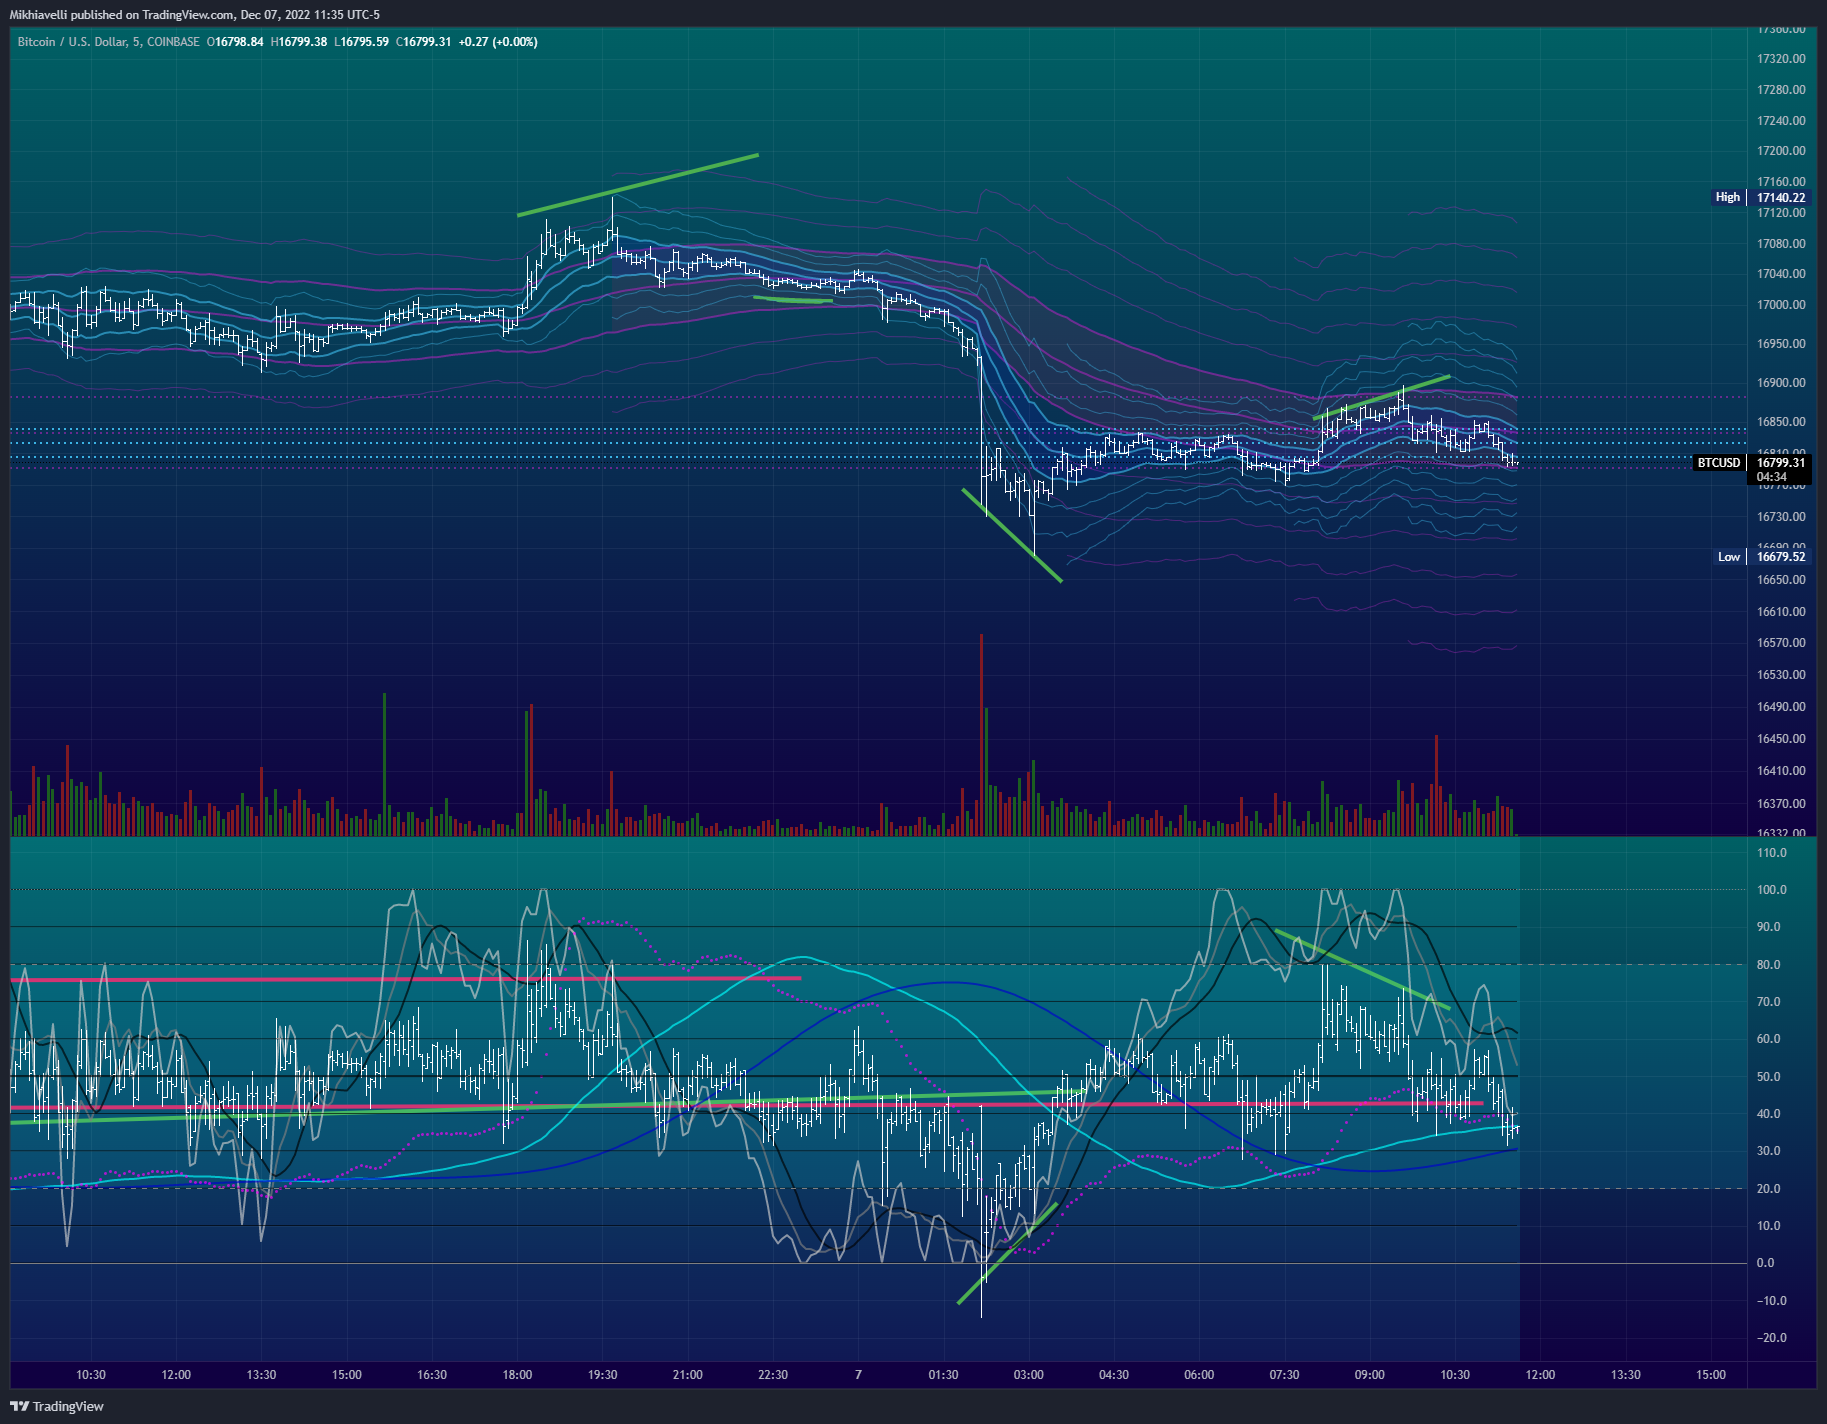Click the 17280.00 price axis label
Image resolution: width=1827 pixels, height=1424 pixels.
pyautogui.click(x=1781, y=90)
